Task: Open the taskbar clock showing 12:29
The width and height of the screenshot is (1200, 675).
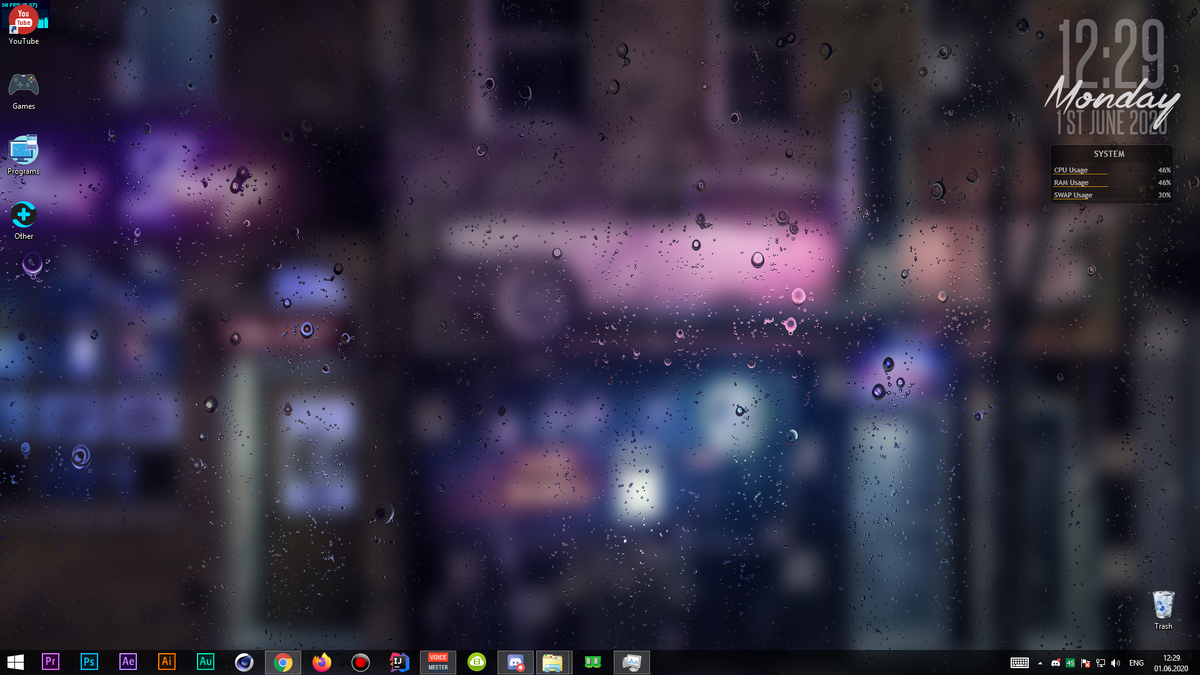Action: [x=1171, y=663]
